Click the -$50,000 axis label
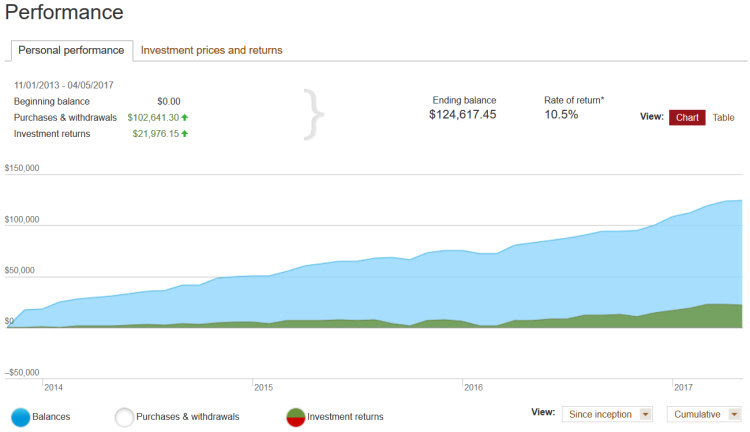Image resolution: width=750 pixels, height=432 pixels. coord(22,372)
